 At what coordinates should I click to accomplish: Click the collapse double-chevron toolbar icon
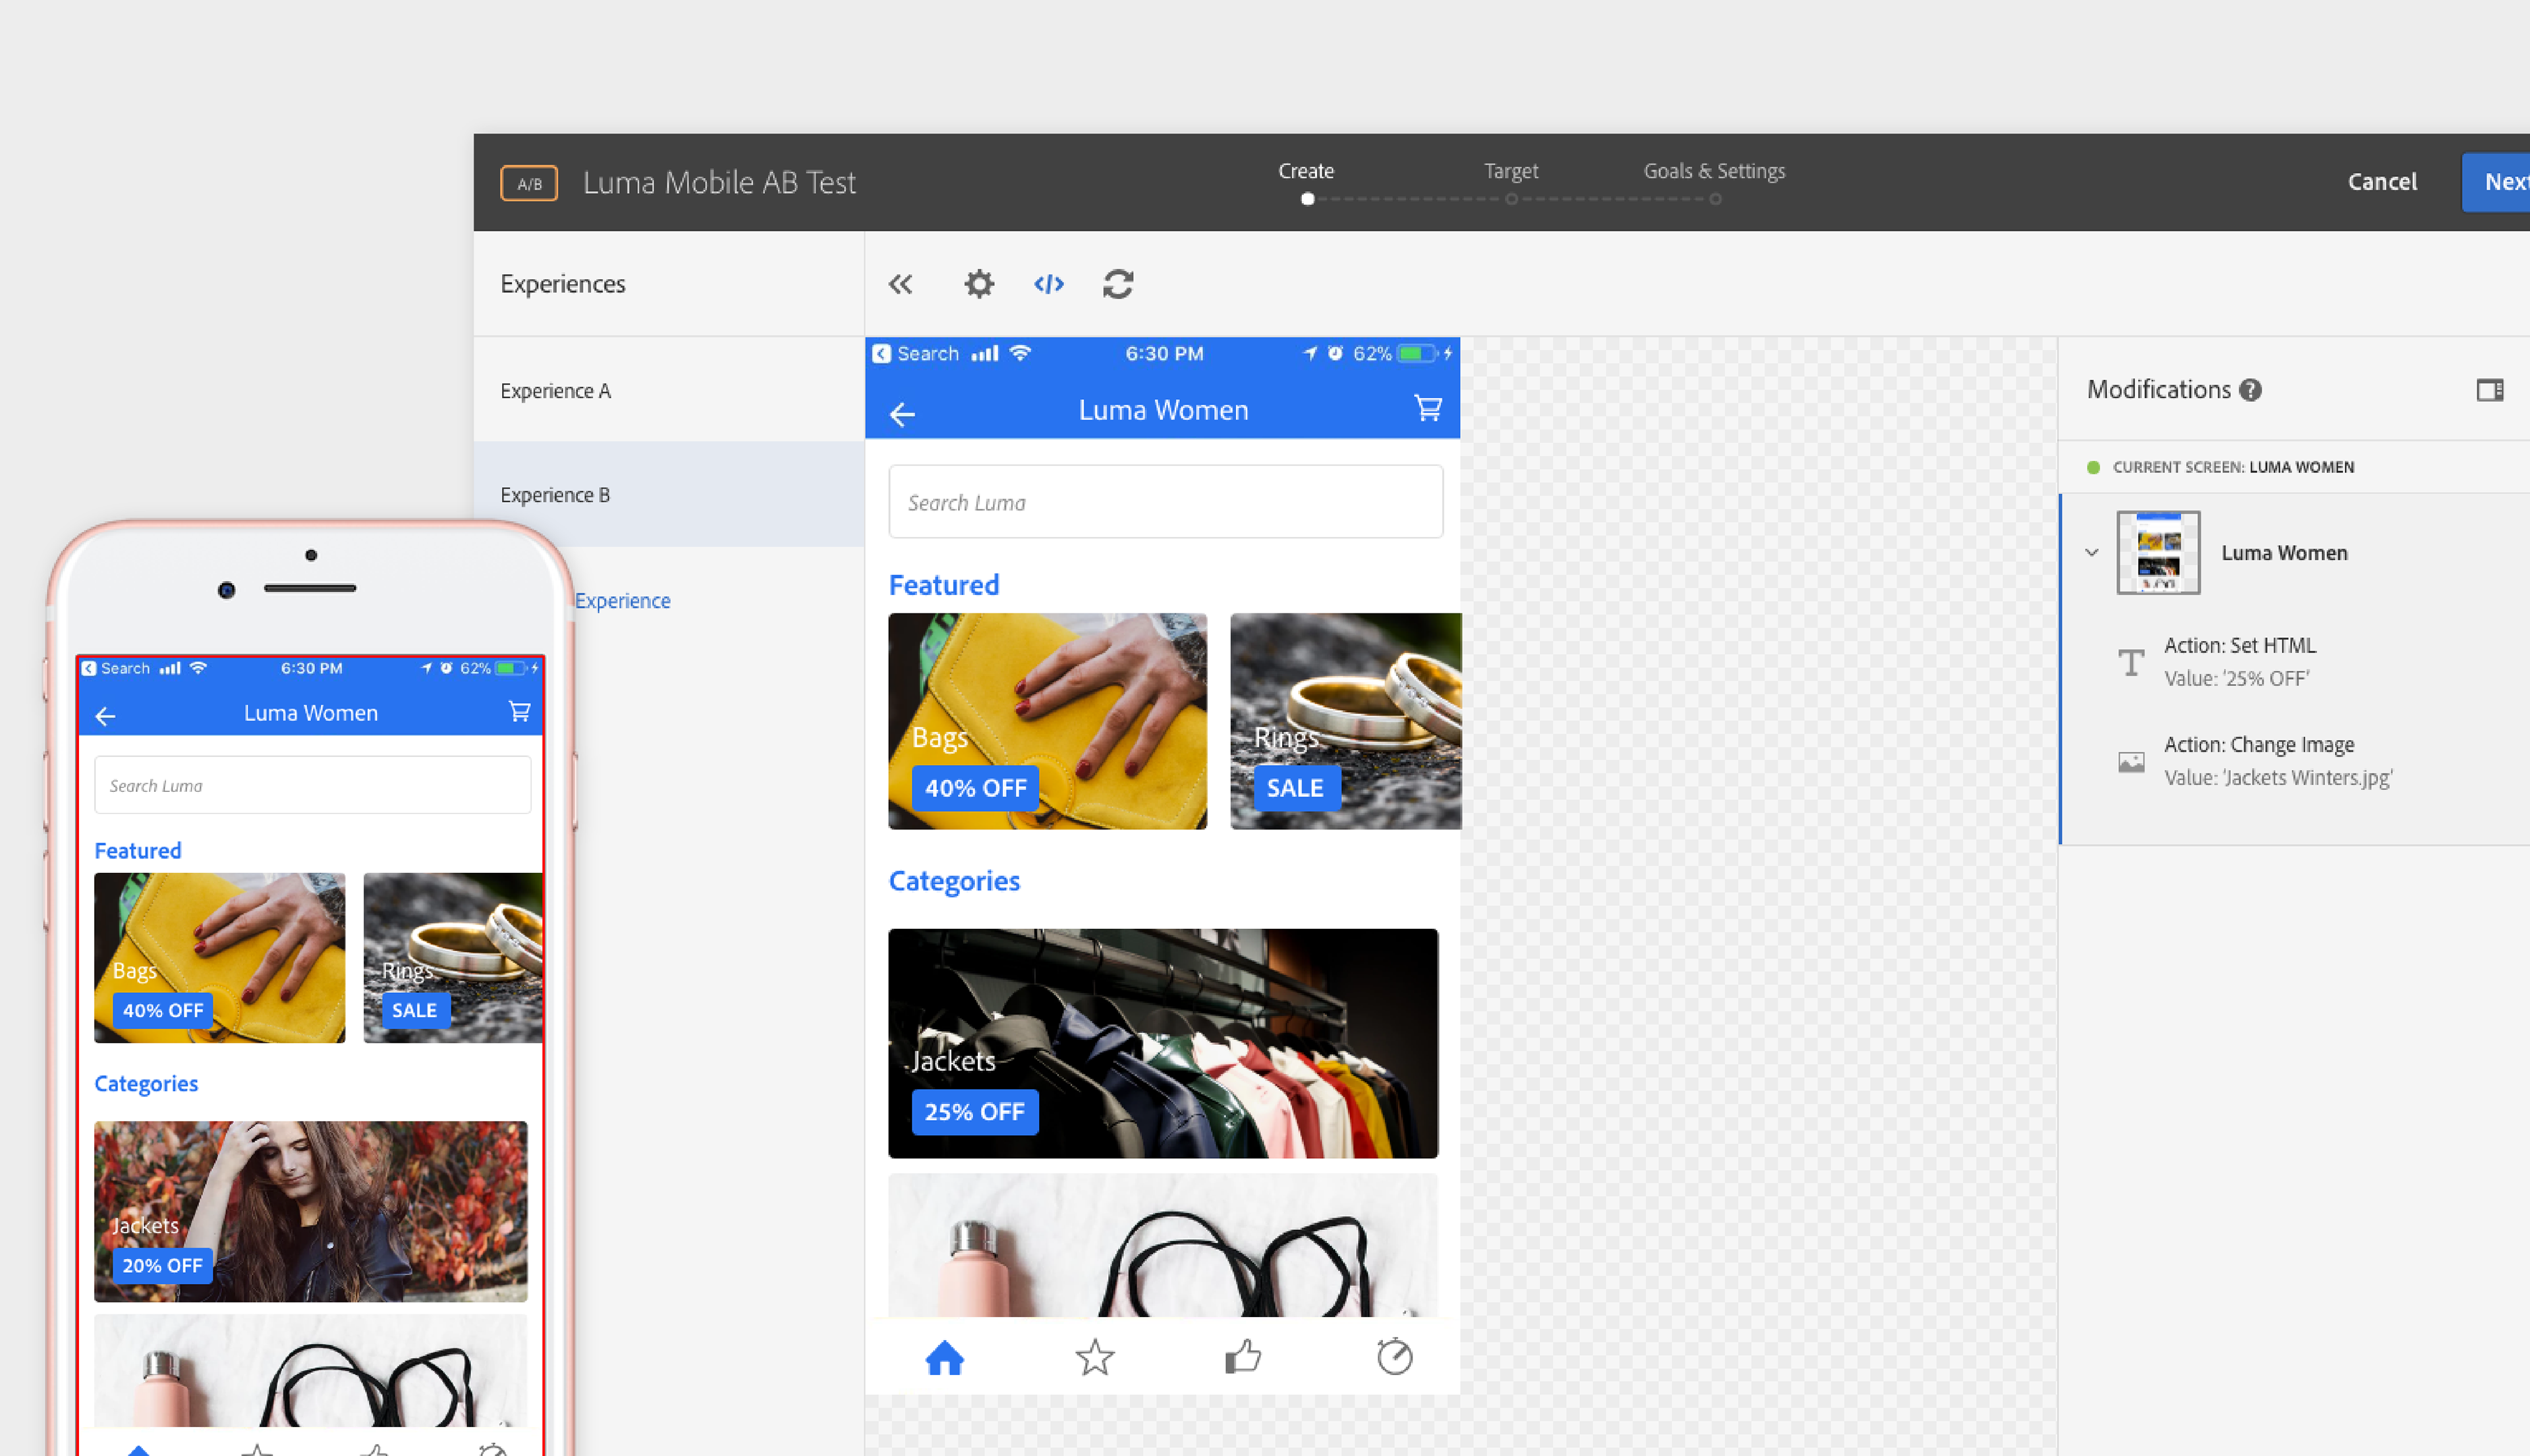click(x=900, y=285)
